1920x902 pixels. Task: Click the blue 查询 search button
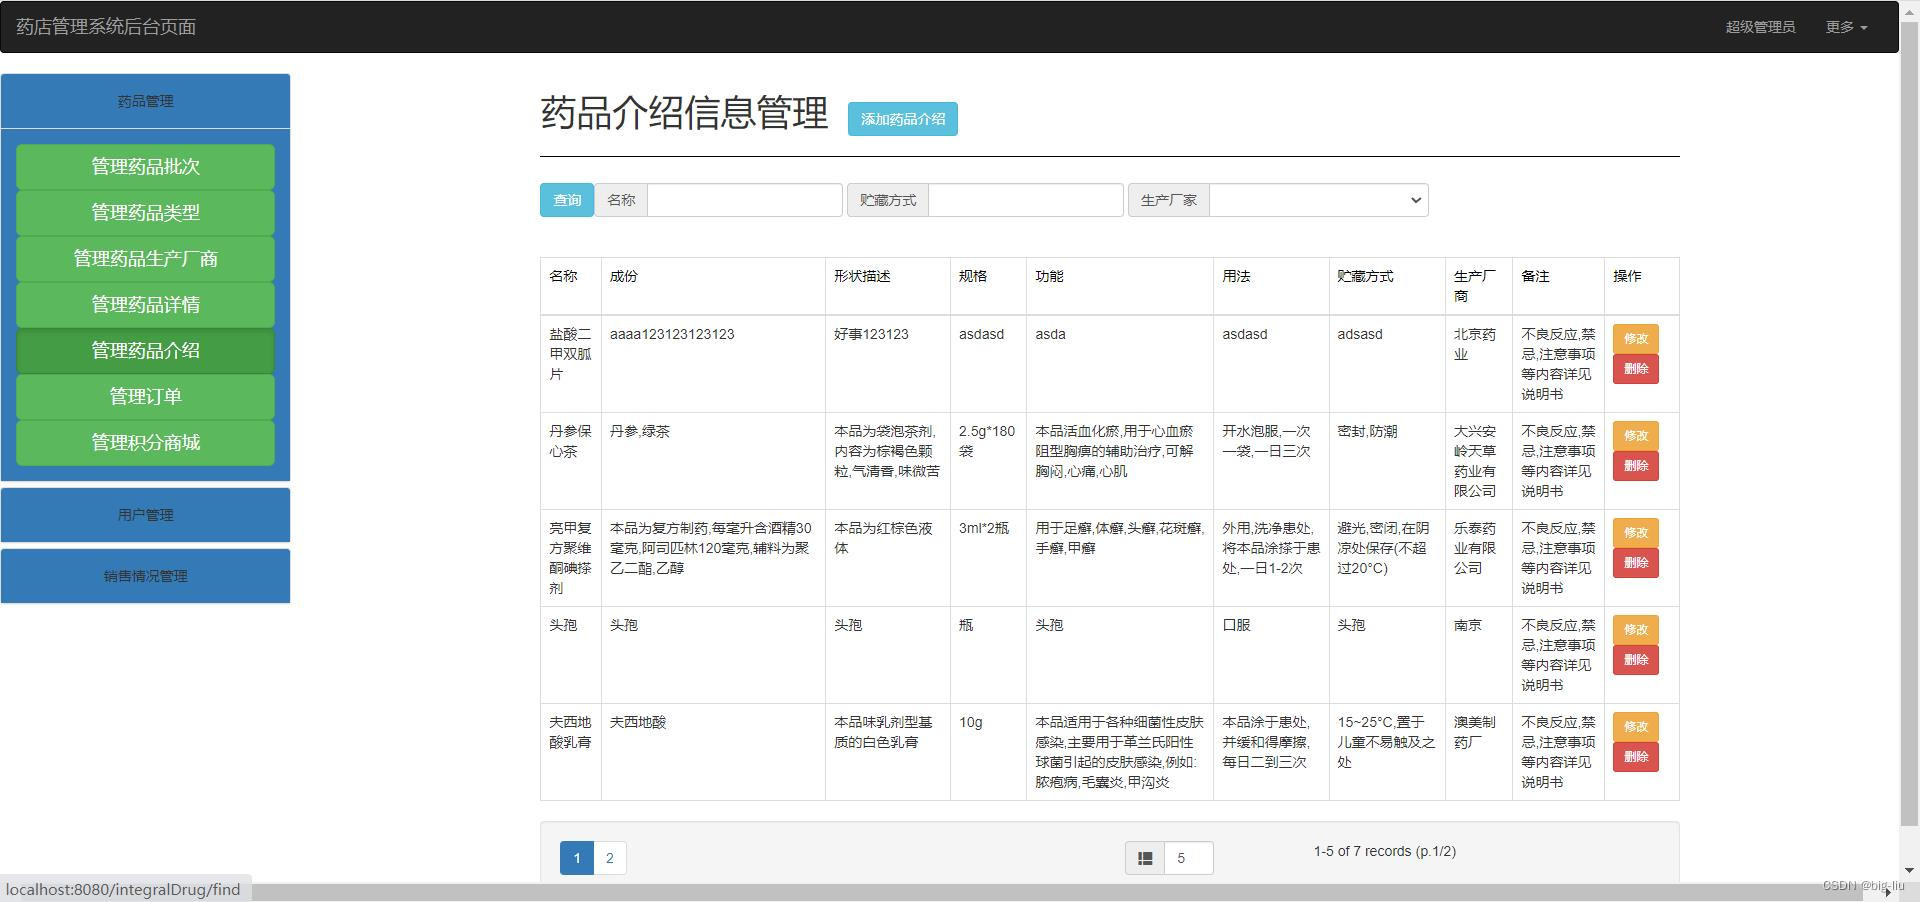(566, 200)
